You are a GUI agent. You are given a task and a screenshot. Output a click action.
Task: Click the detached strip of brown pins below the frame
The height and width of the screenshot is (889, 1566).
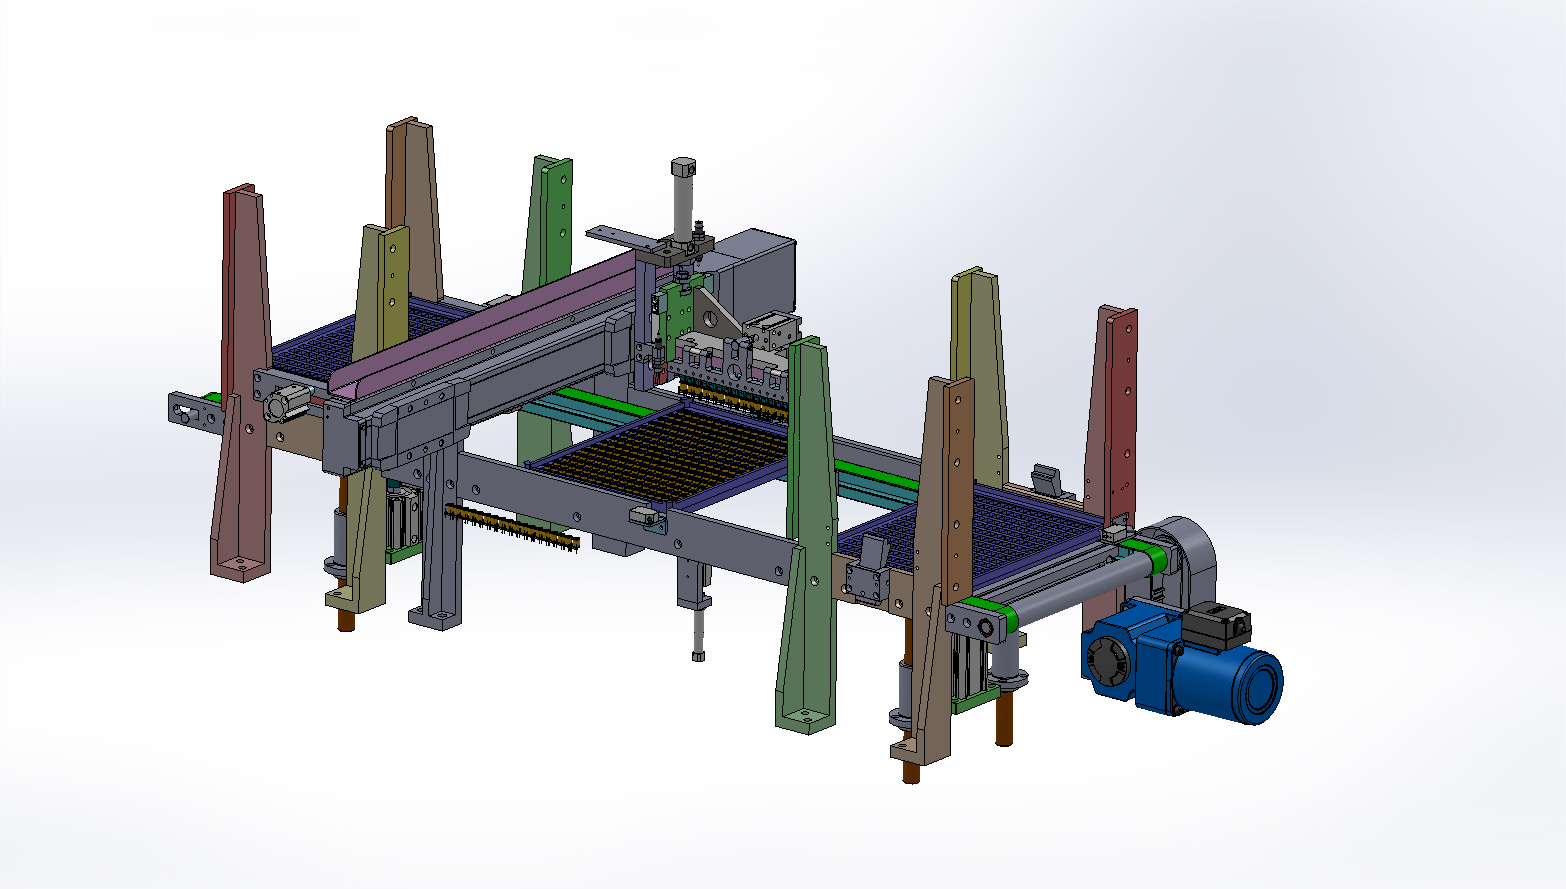click(513, 527)
